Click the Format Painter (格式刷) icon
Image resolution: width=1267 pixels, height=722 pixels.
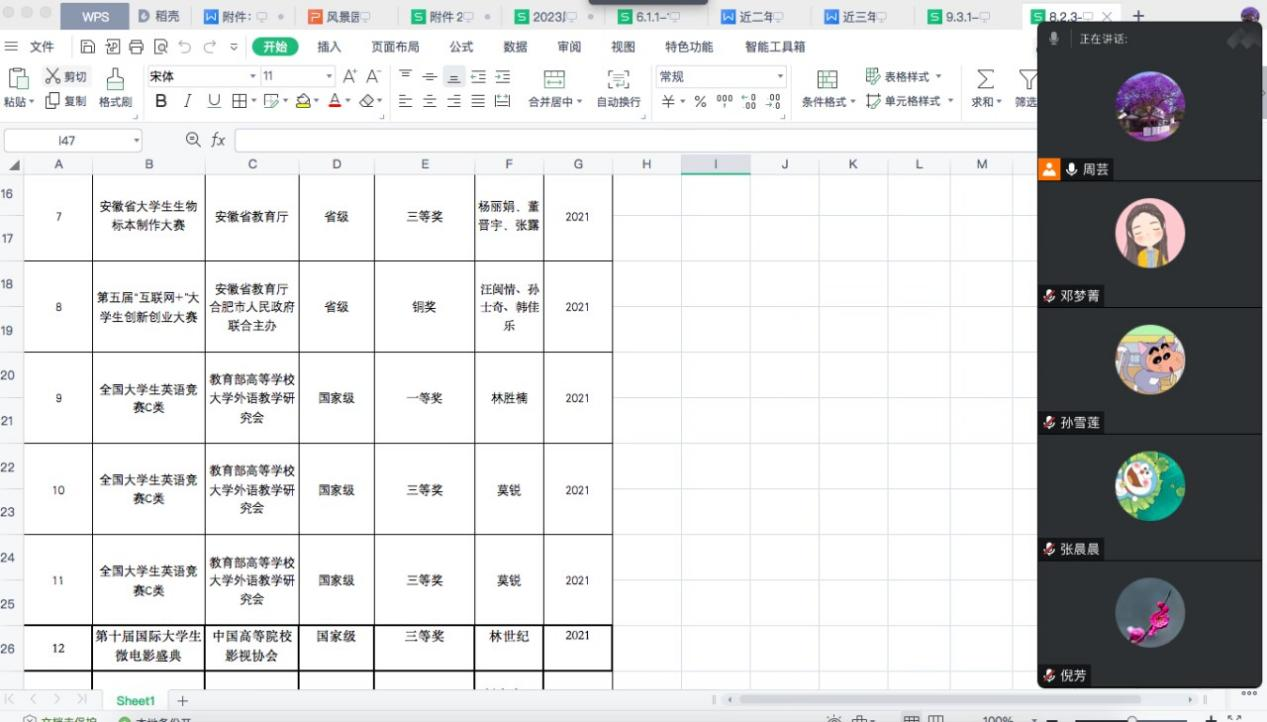pos(115,78)
